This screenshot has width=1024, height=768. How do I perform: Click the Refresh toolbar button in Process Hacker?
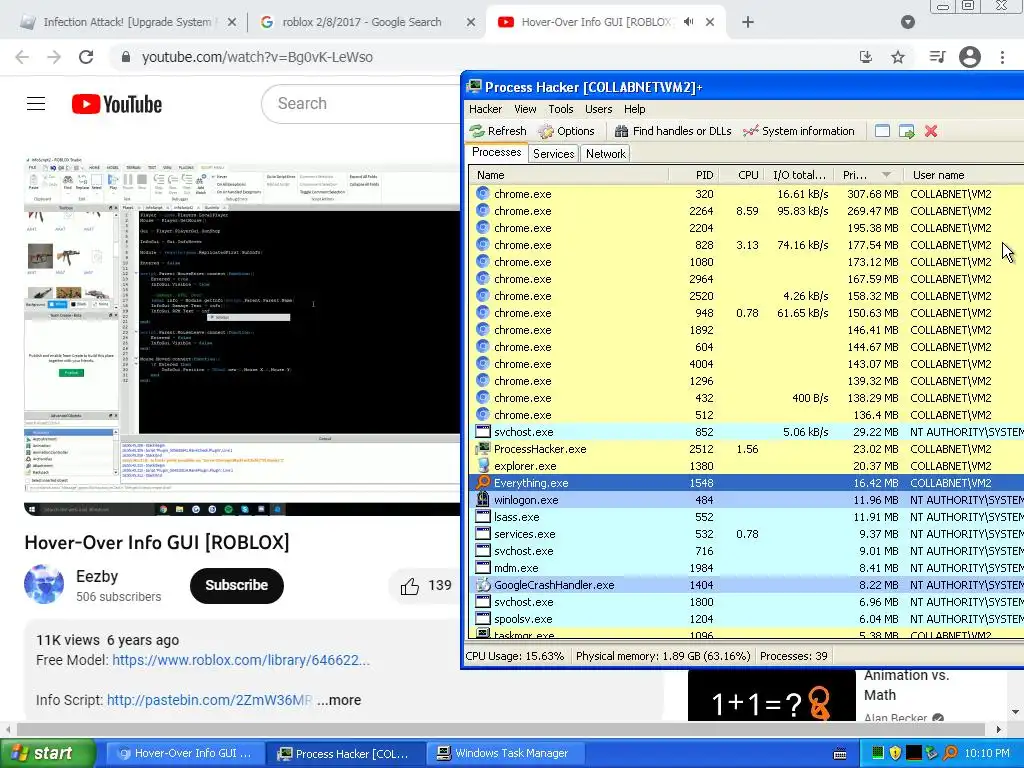tap(498, 131)
